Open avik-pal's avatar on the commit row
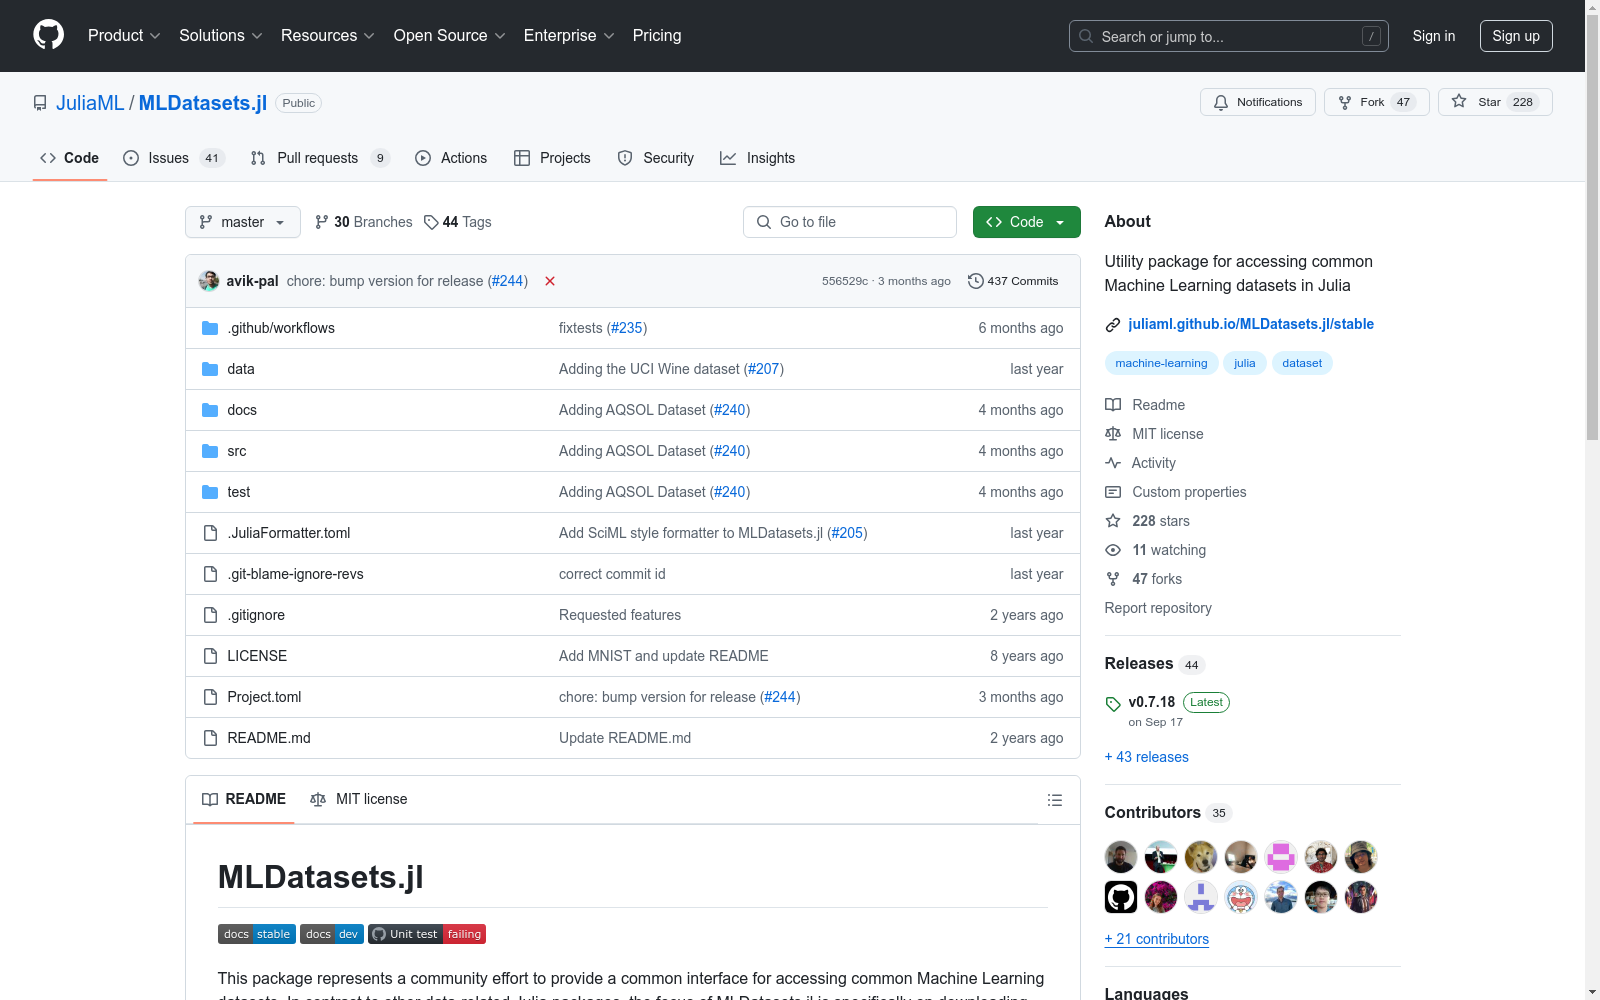The width and height of the screenshot is (1600, 1000). 209,281
